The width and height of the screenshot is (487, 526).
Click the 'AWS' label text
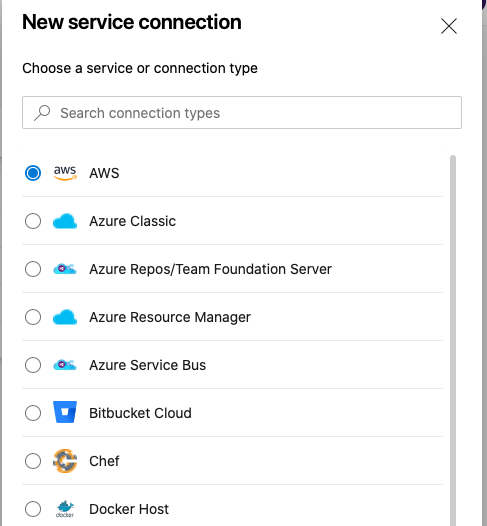(104, 173)
